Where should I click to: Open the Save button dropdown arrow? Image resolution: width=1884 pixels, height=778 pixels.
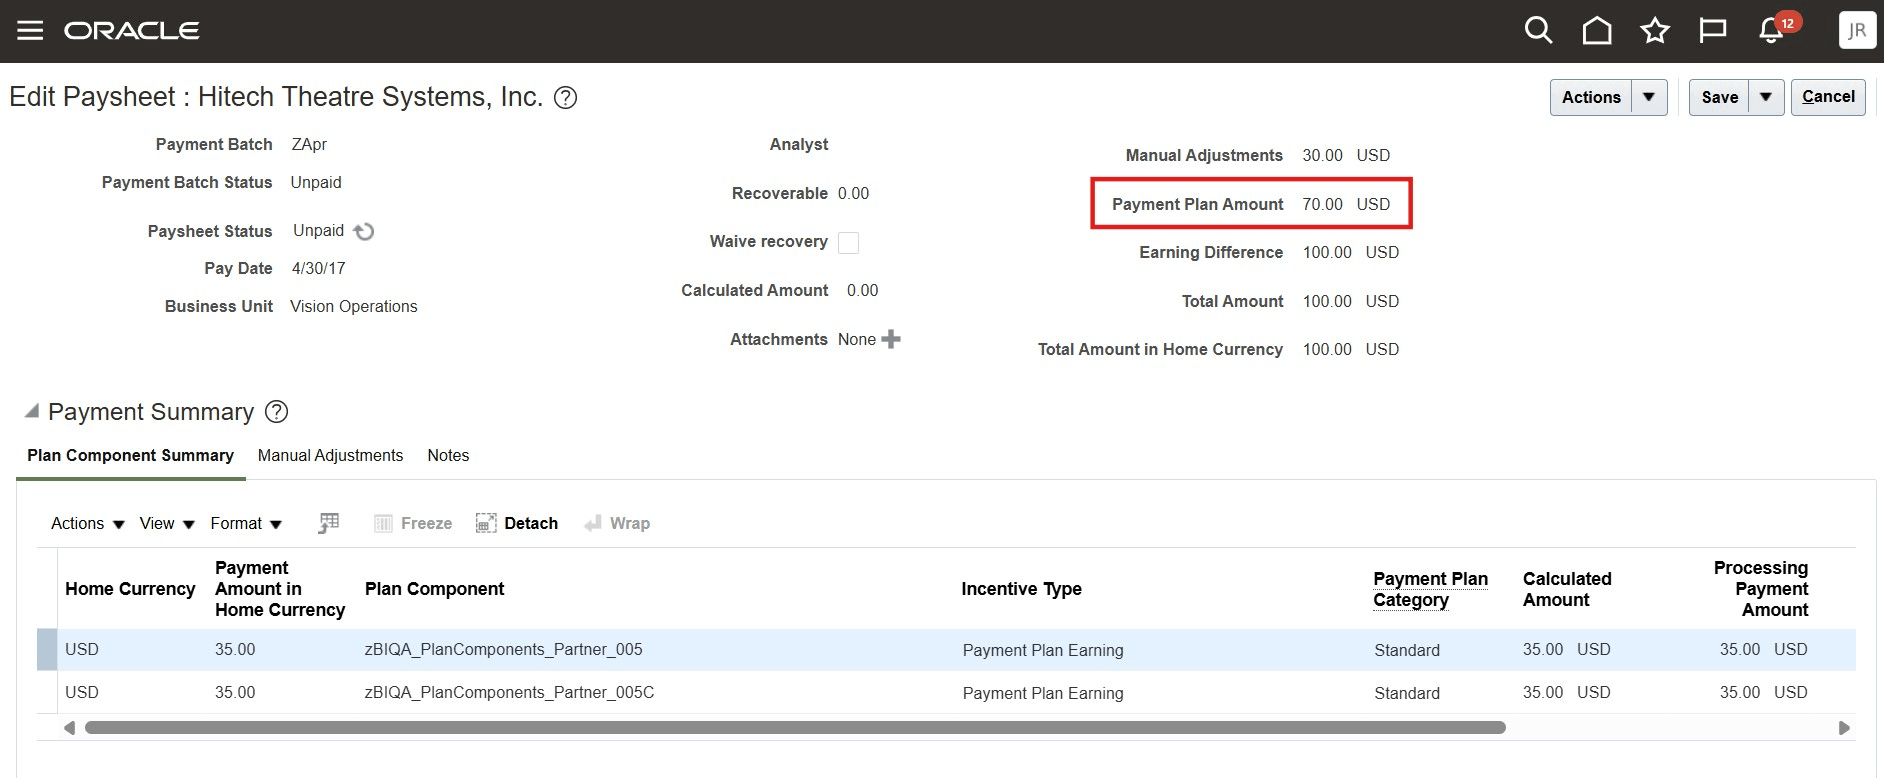point(1766,97)
